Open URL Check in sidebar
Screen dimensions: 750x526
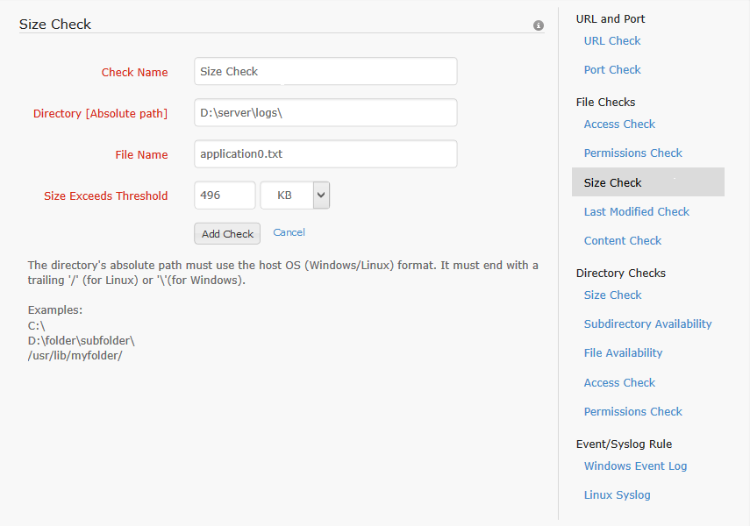tap(612, 41)
